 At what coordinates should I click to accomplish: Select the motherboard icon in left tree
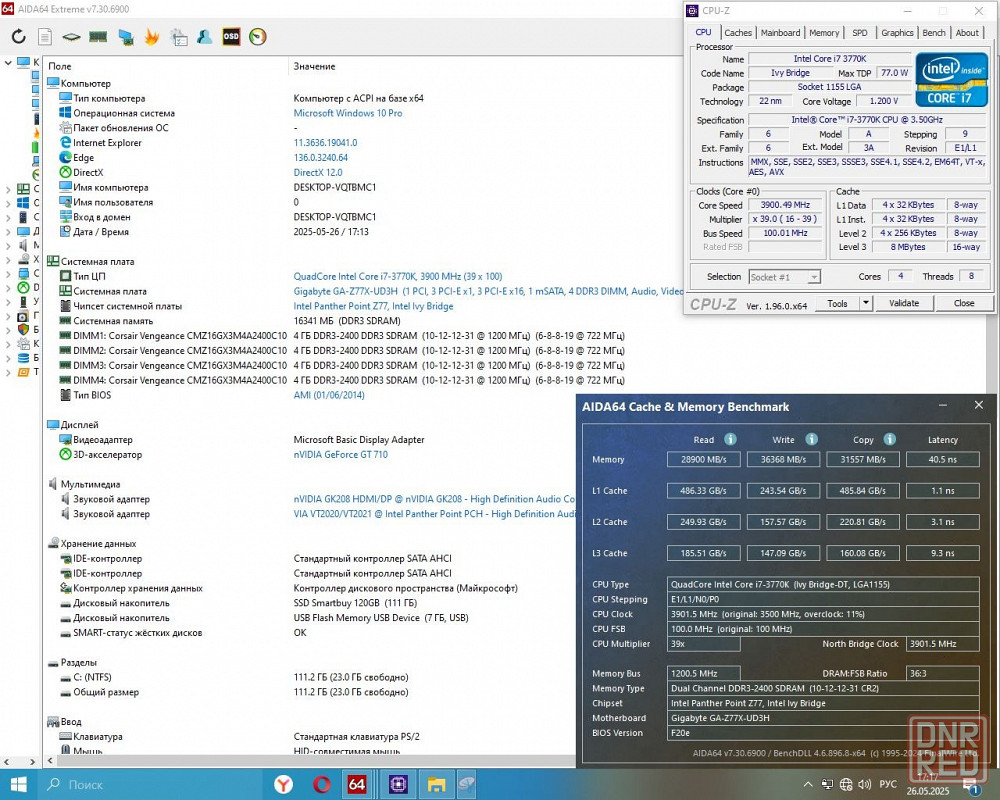pyautogui.click(x=23, y=189)
